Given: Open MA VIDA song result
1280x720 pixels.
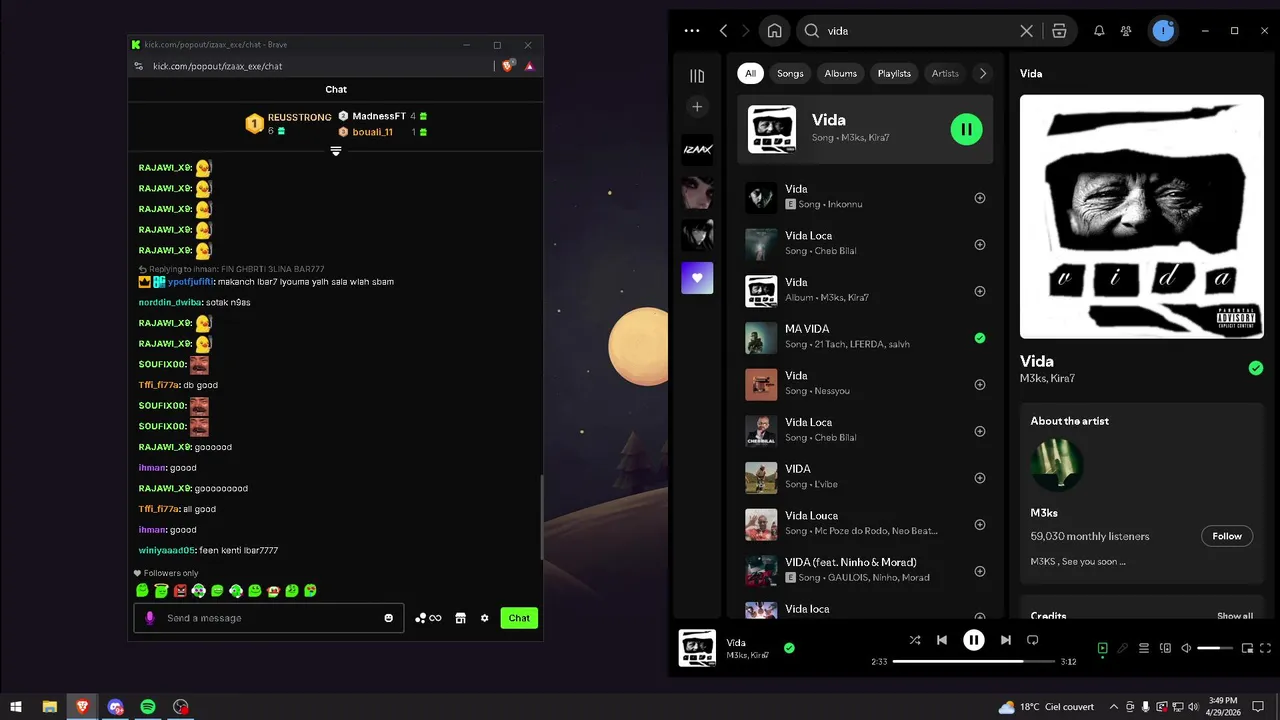Looking at the screenshot, I should pos(865,338).
